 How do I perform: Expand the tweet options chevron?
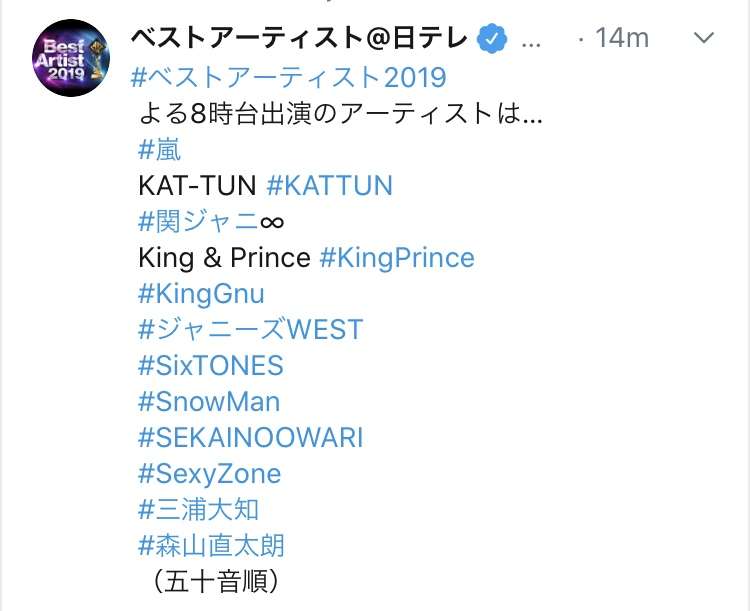click(703, 38)
